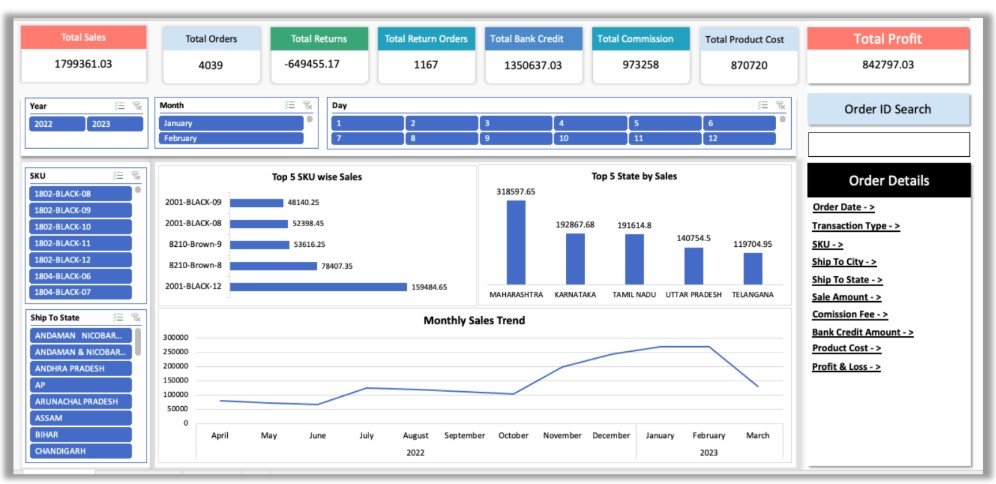Select day 4 in Day slicer
996x484 pixels.
coord(591,123)
